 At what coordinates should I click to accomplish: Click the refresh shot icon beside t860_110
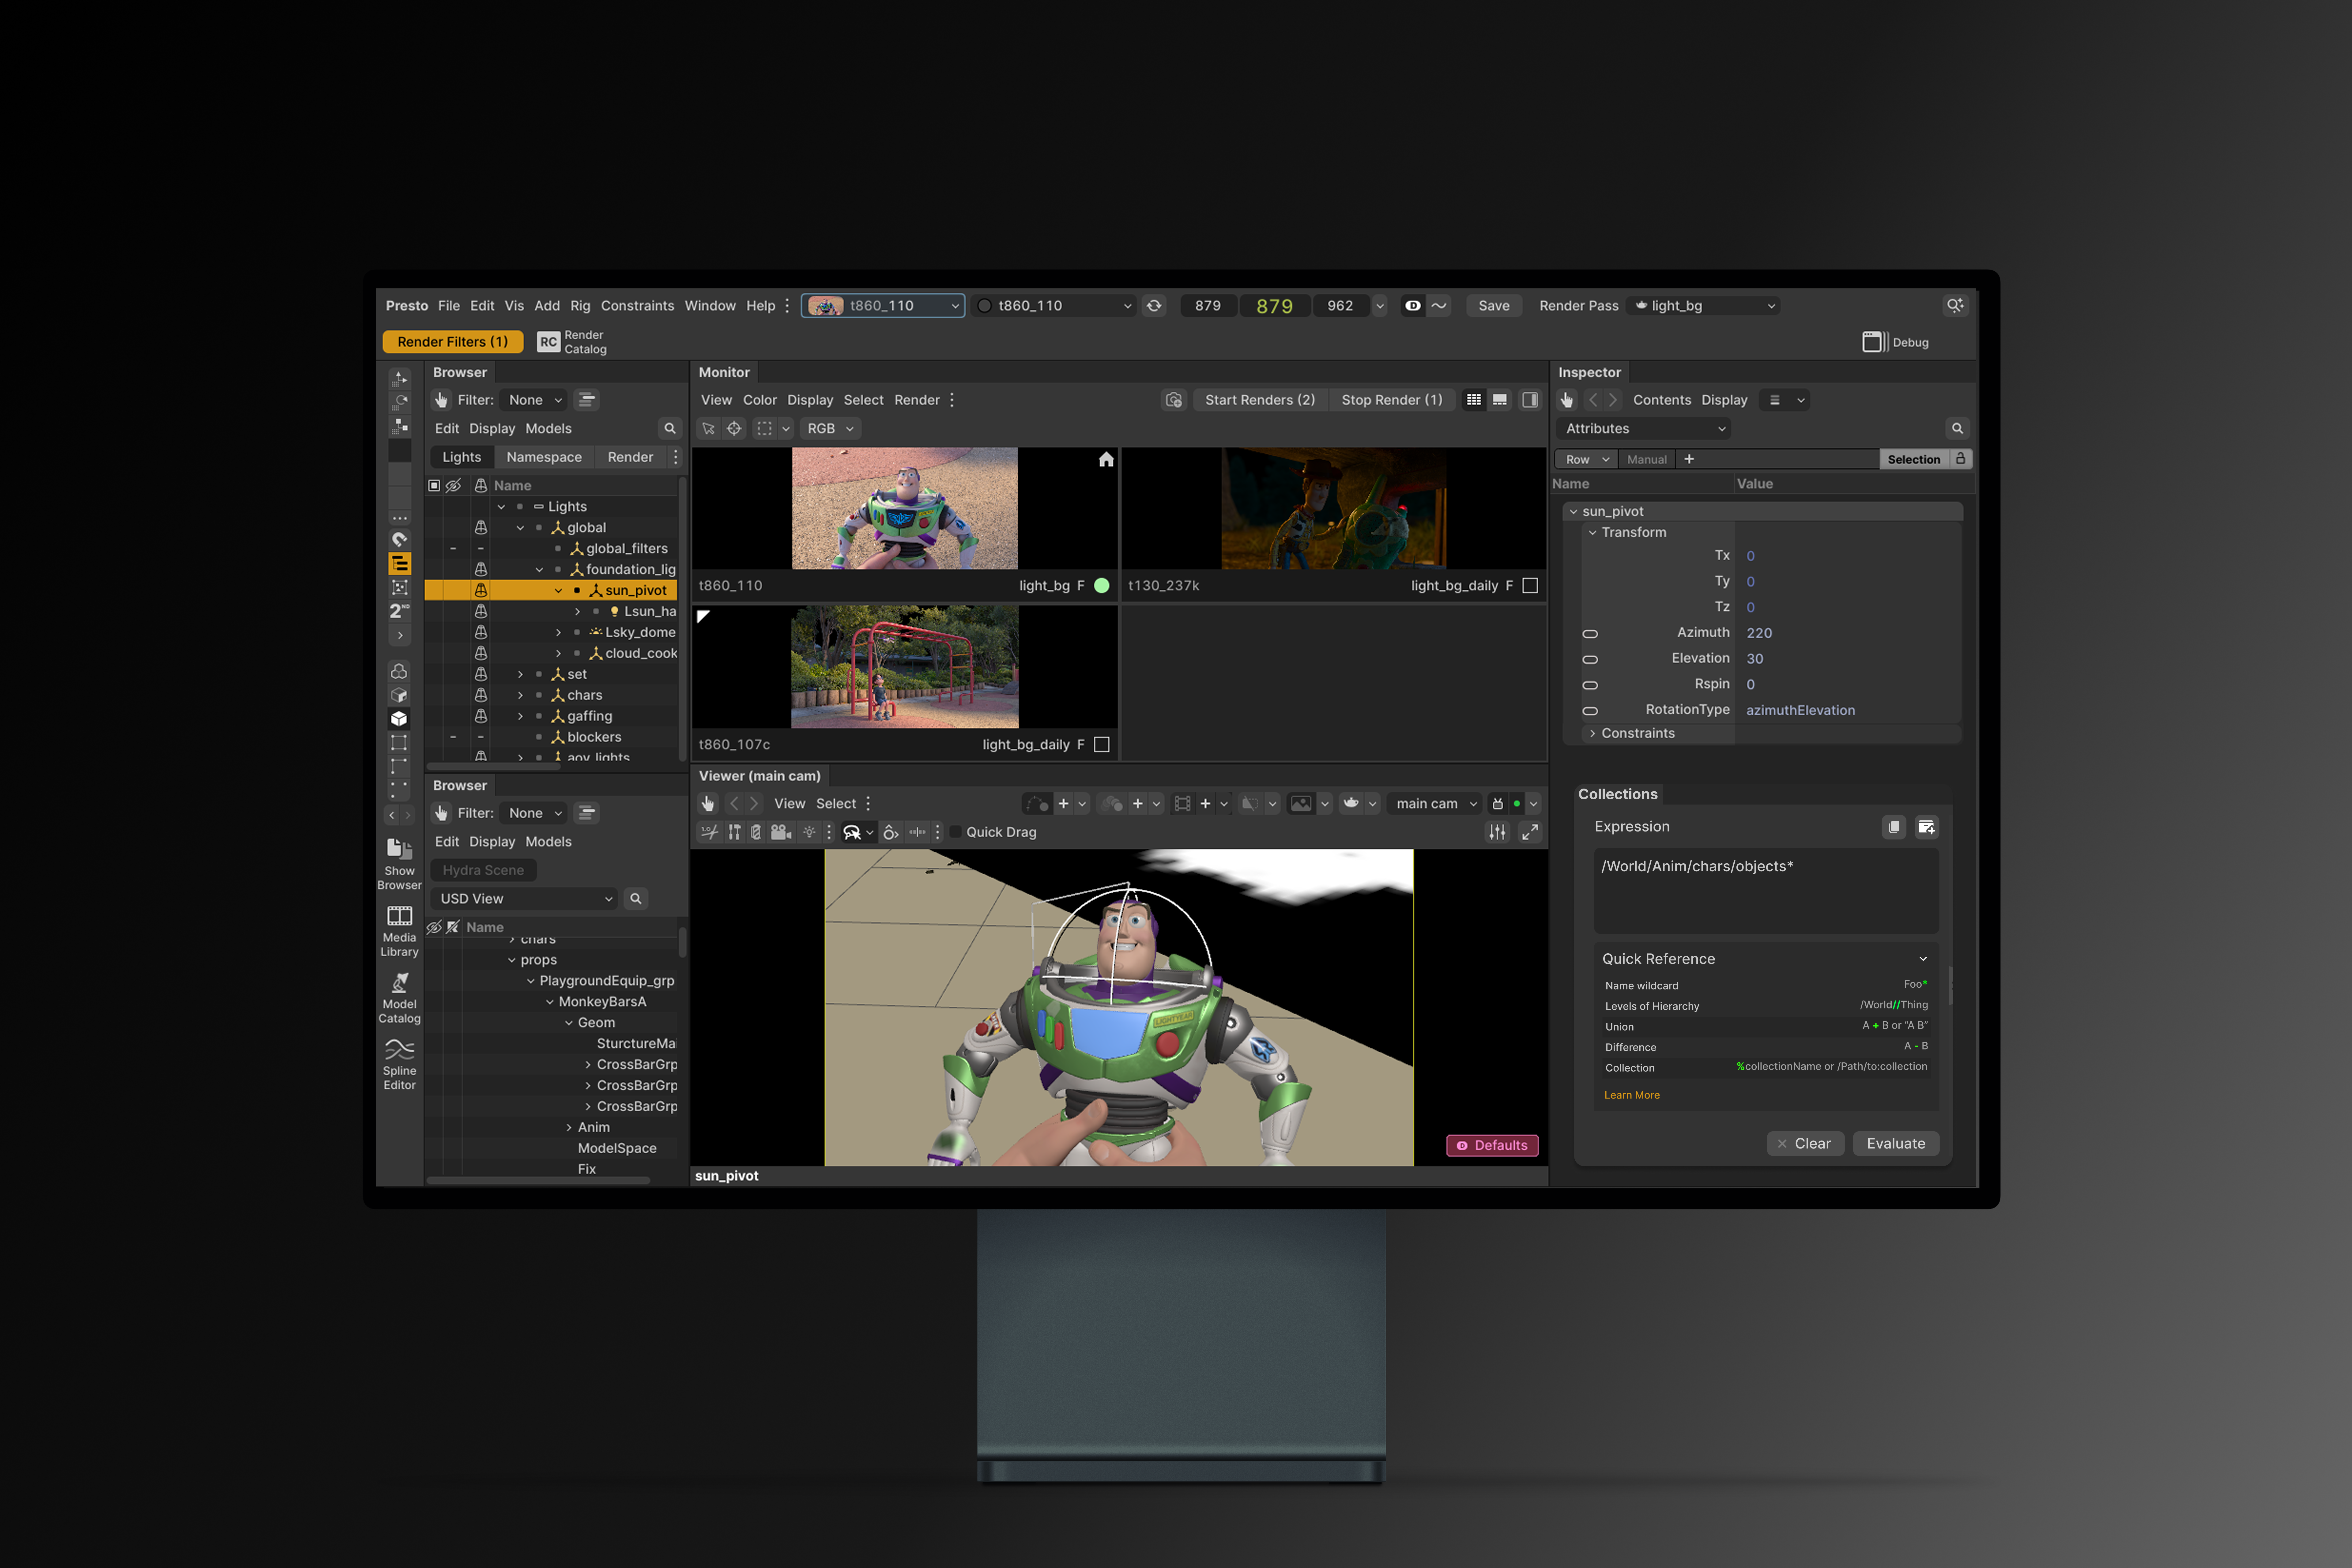(x=1154, y=306)
